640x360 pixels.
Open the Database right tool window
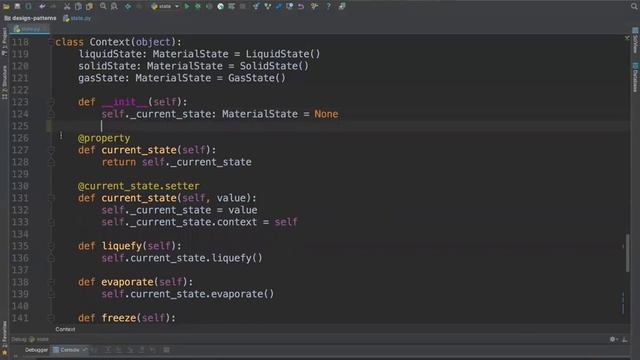coord(635,78)
